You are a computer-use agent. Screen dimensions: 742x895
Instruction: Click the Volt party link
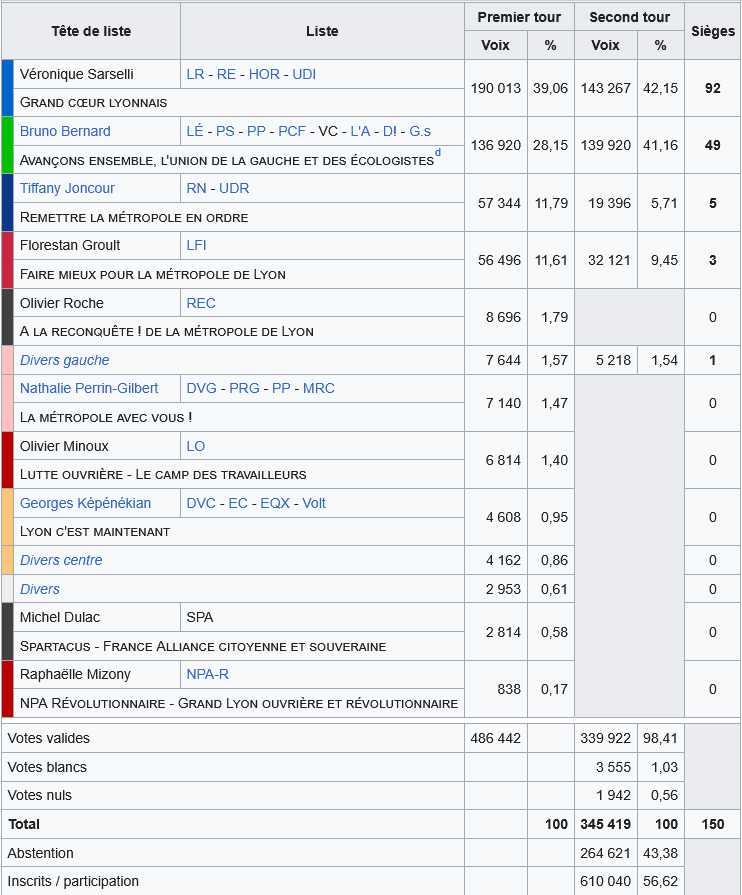pos(314,503)
